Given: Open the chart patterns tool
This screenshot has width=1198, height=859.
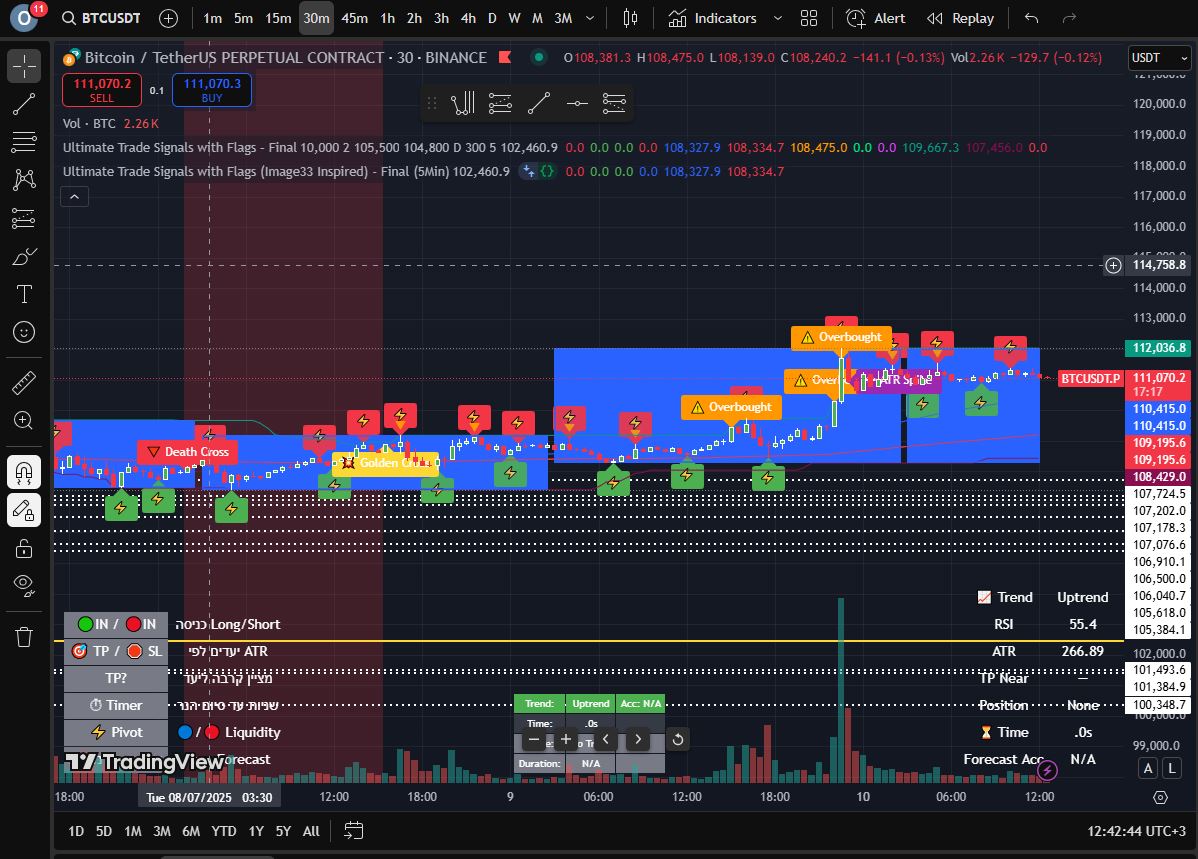Looking at the screenshot, I should (24, 180).
